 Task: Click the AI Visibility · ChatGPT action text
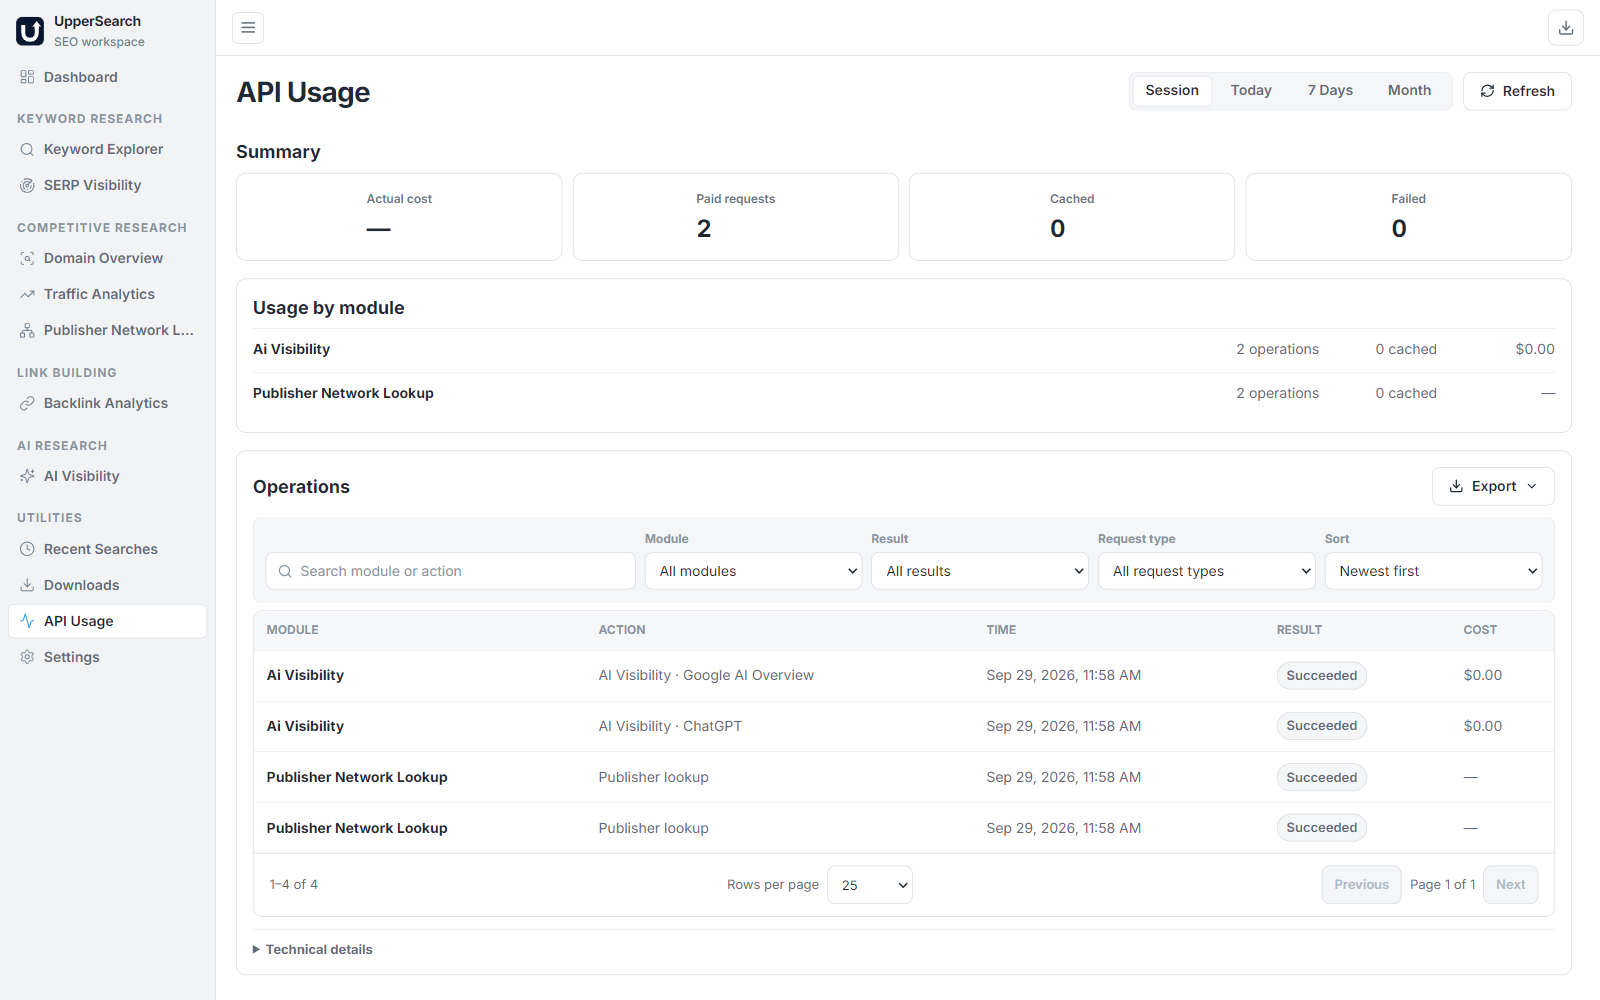(670, 727)
